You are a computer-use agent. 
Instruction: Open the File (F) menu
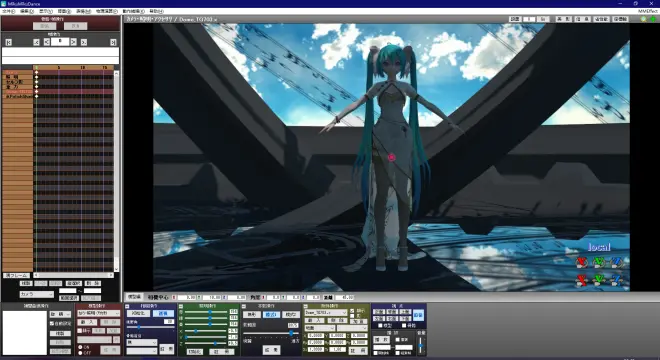tap(8, 11)
